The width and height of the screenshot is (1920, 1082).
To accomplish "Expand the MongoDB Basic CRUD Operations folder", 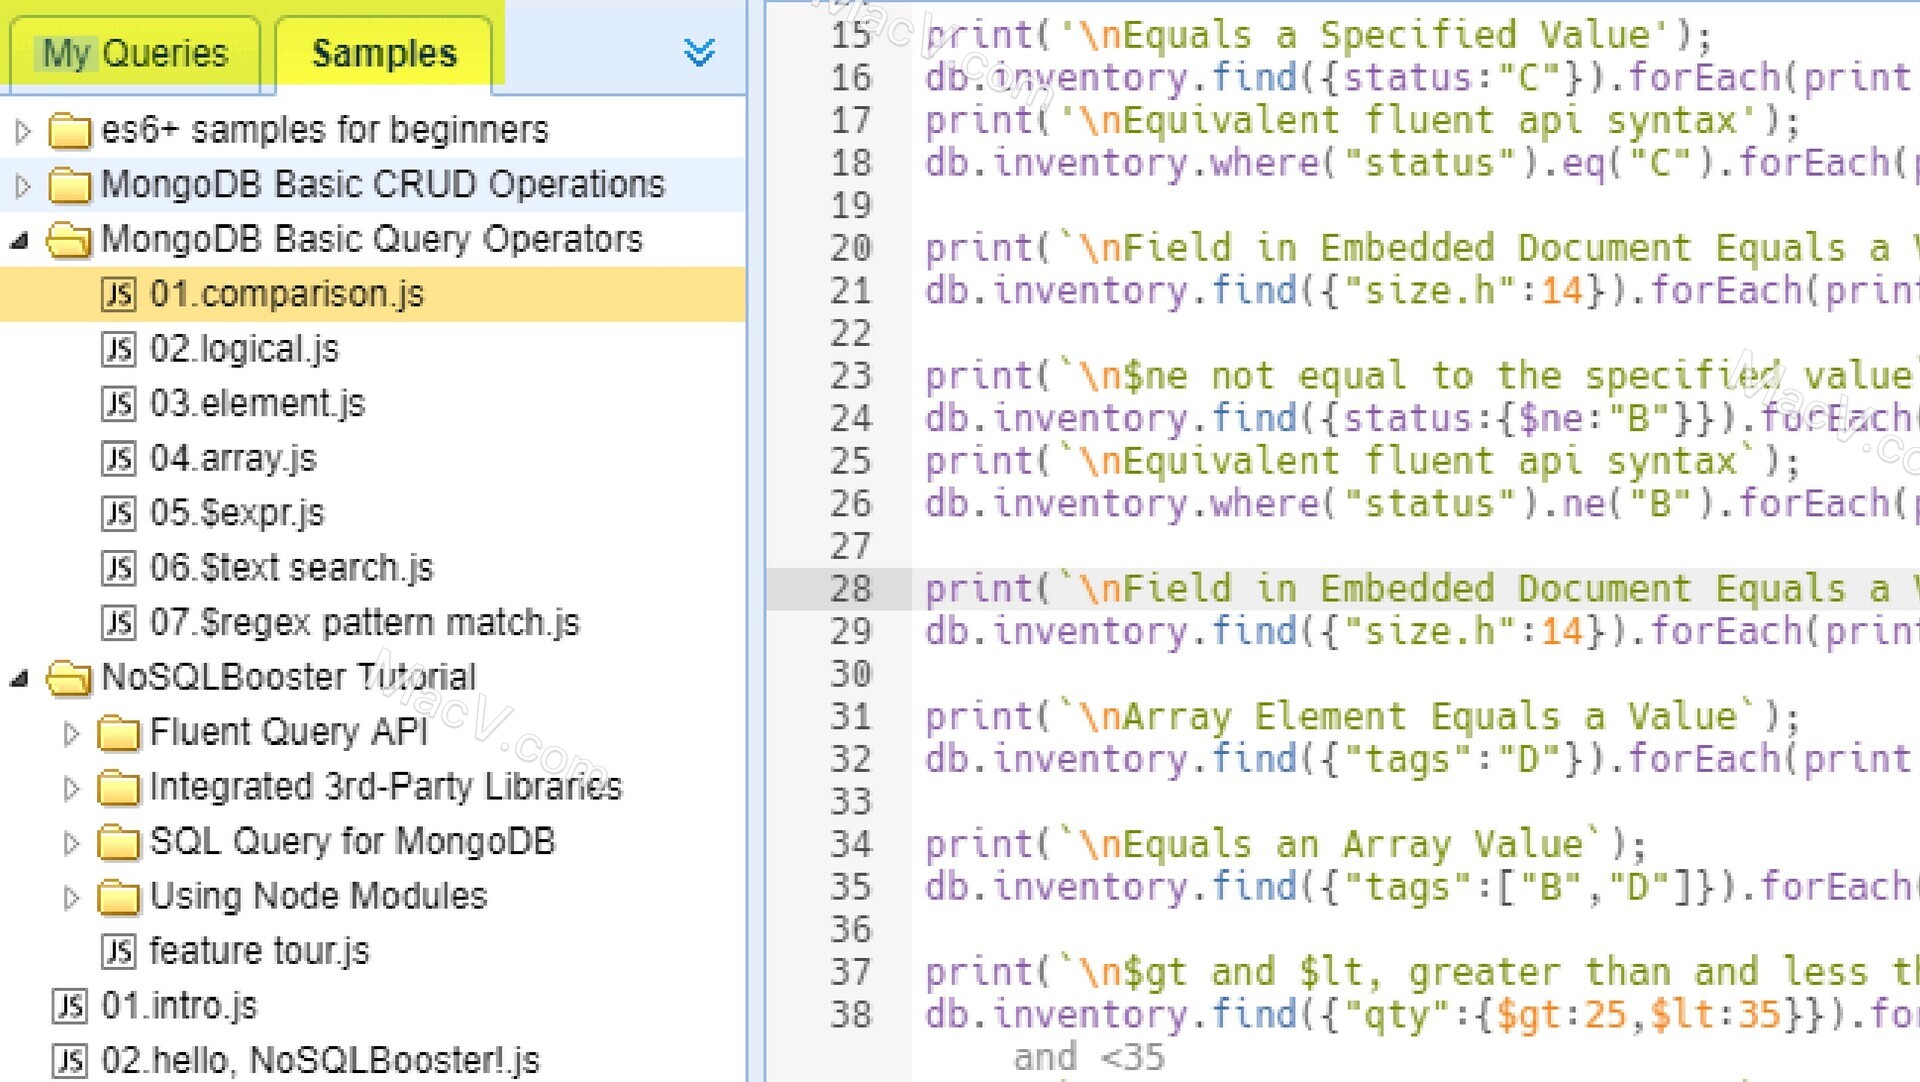I will click(x=23, y=185).
